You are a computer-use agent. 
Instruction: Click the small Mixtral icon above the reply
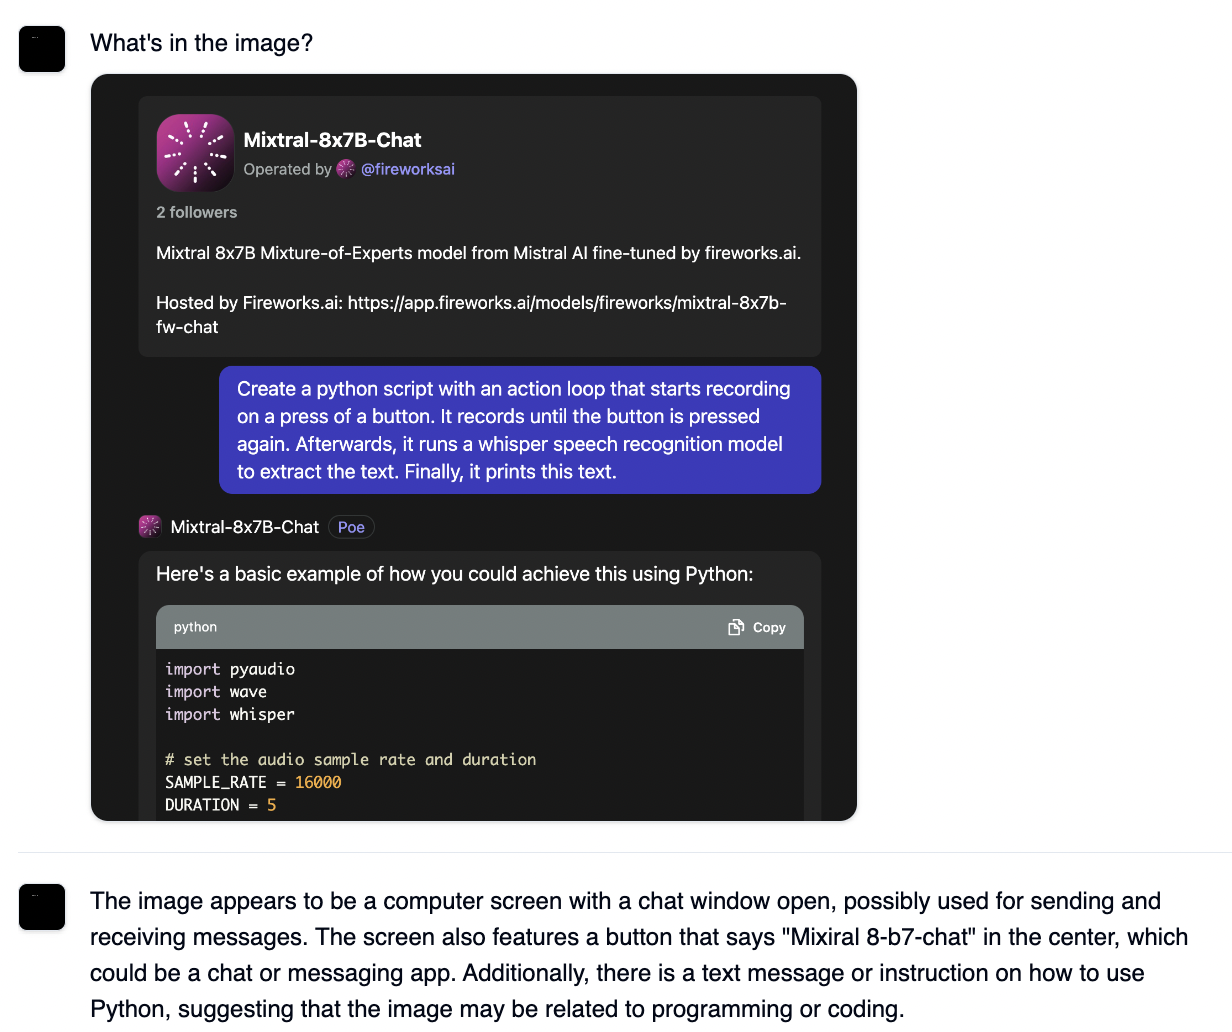(x=150, y=526)
